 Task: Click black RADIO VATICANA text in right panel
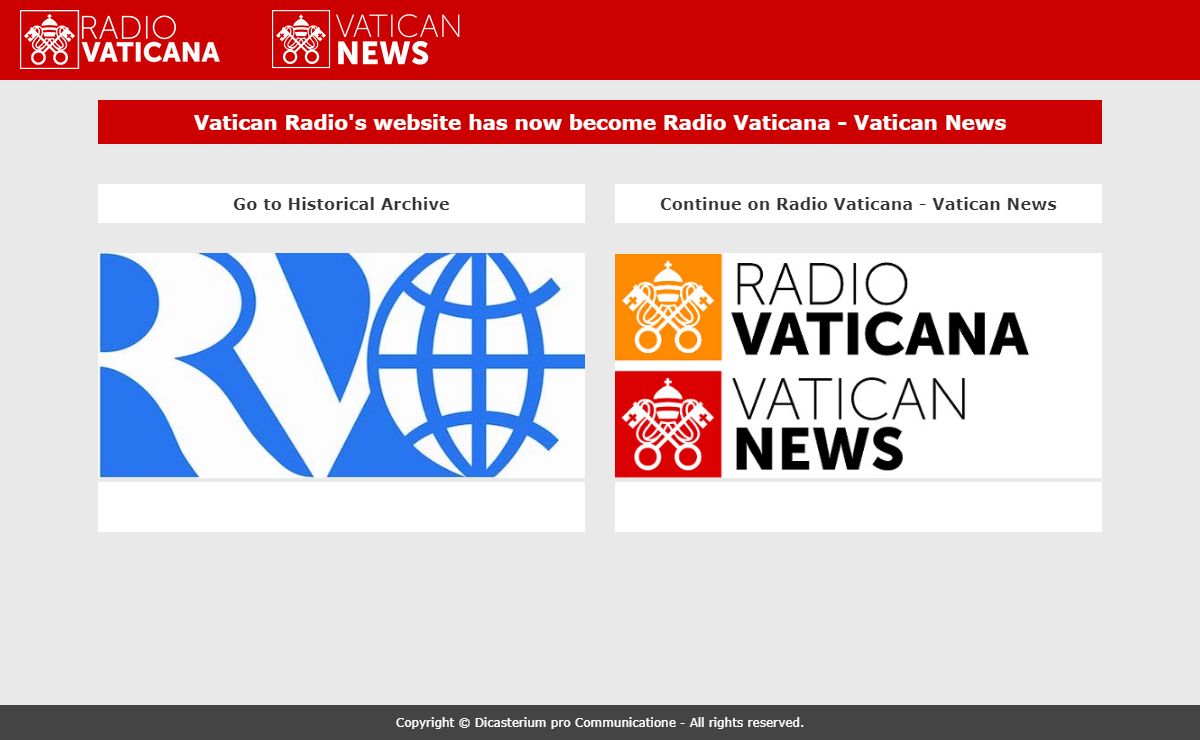880,310
